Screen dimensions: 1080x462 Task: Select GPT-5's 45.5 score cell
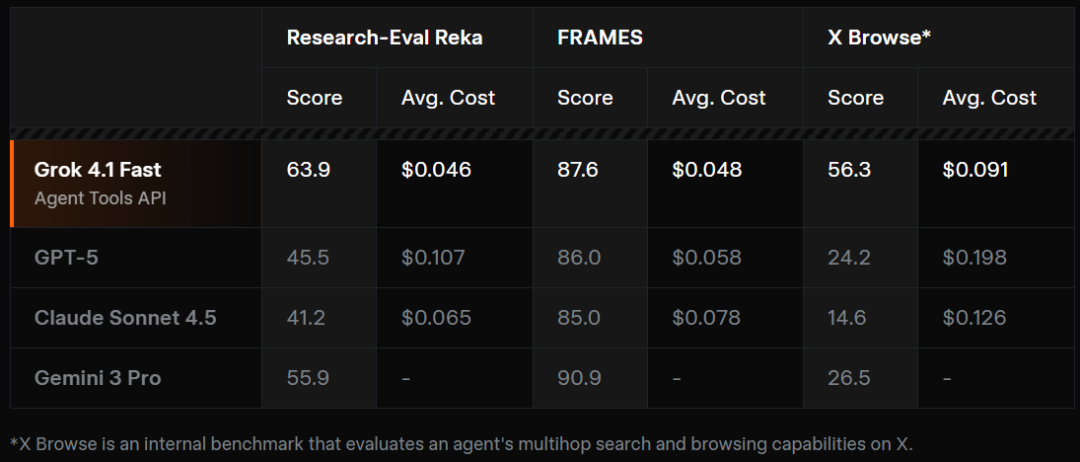308,257
